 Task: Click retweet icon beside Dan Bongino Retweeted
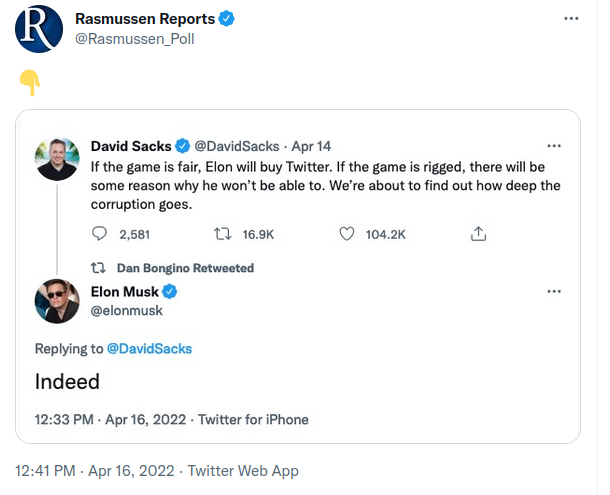coord(98,268)
